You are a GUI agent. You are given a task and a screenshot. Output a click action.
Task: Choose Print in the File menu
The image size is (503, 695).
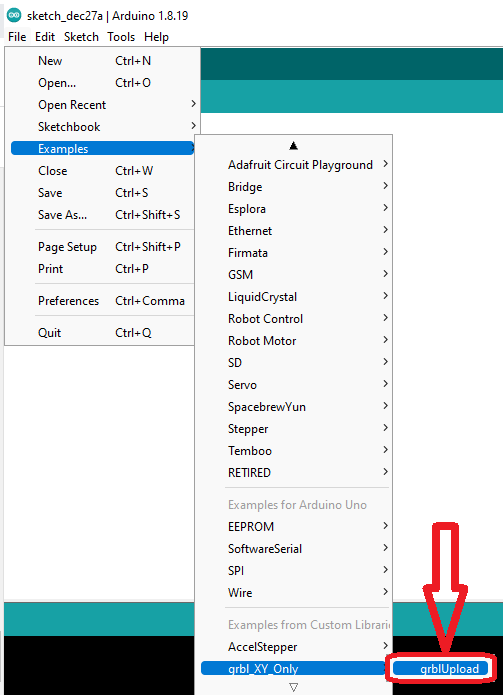click(102, 269)
